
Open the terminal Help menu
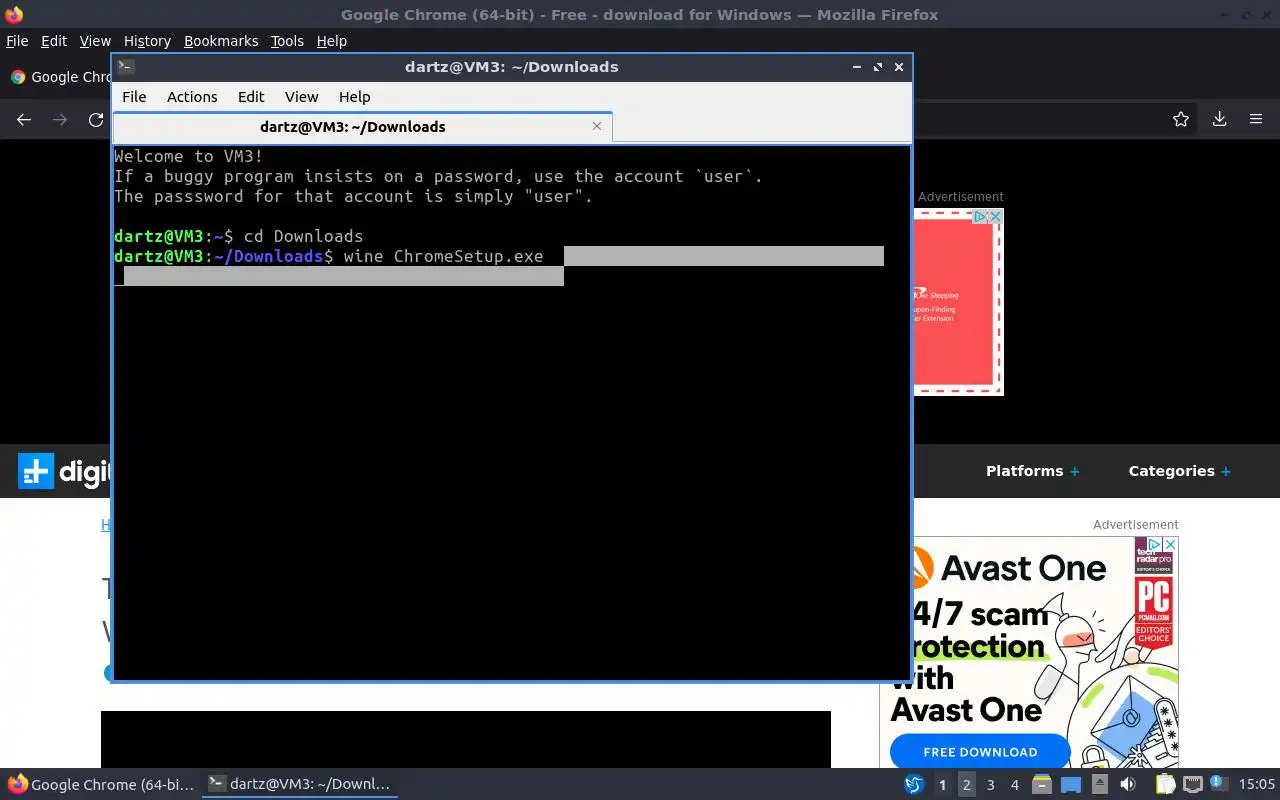354,97
